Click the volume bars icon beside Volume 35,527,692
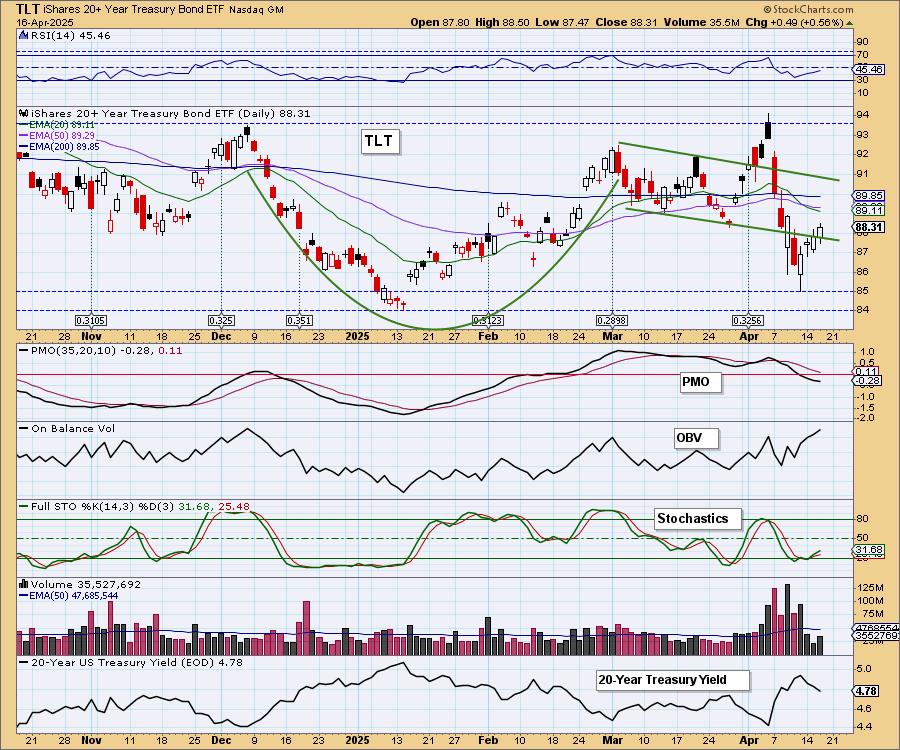This screenshot has height=750, width=900. tap(24, 584)
